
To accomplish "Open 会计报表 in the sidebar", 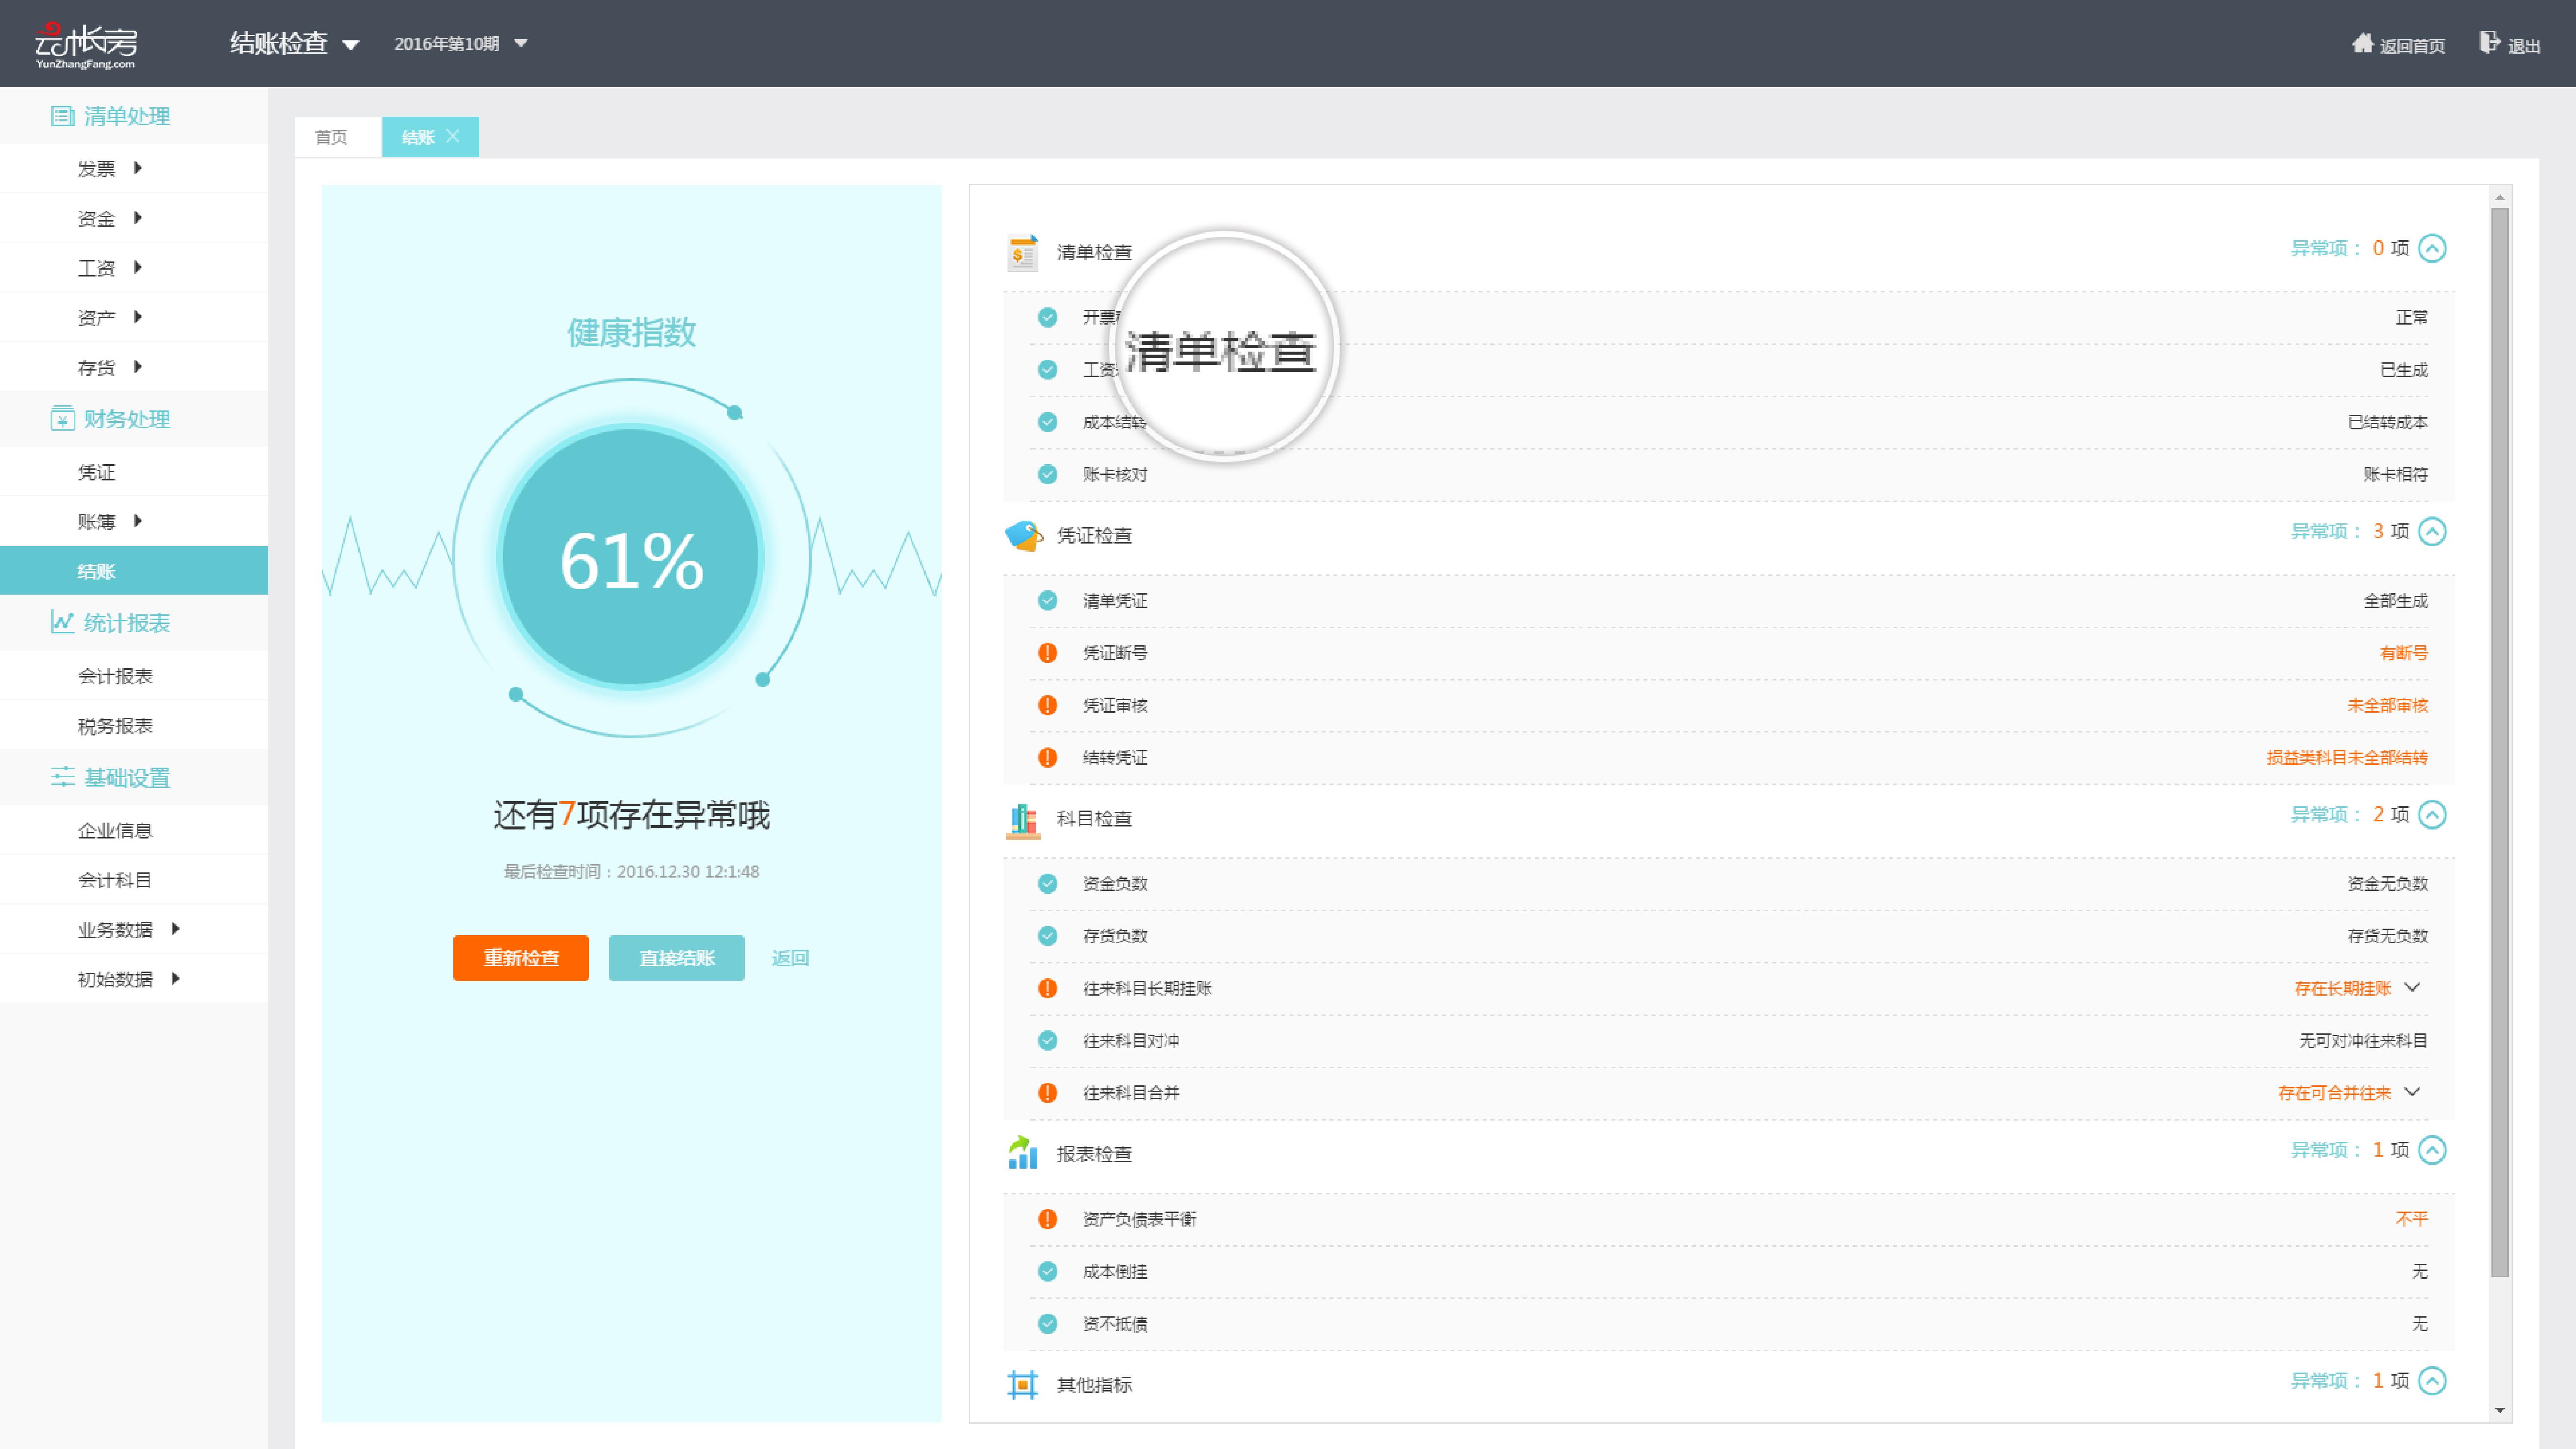I will tap(115, 676).
